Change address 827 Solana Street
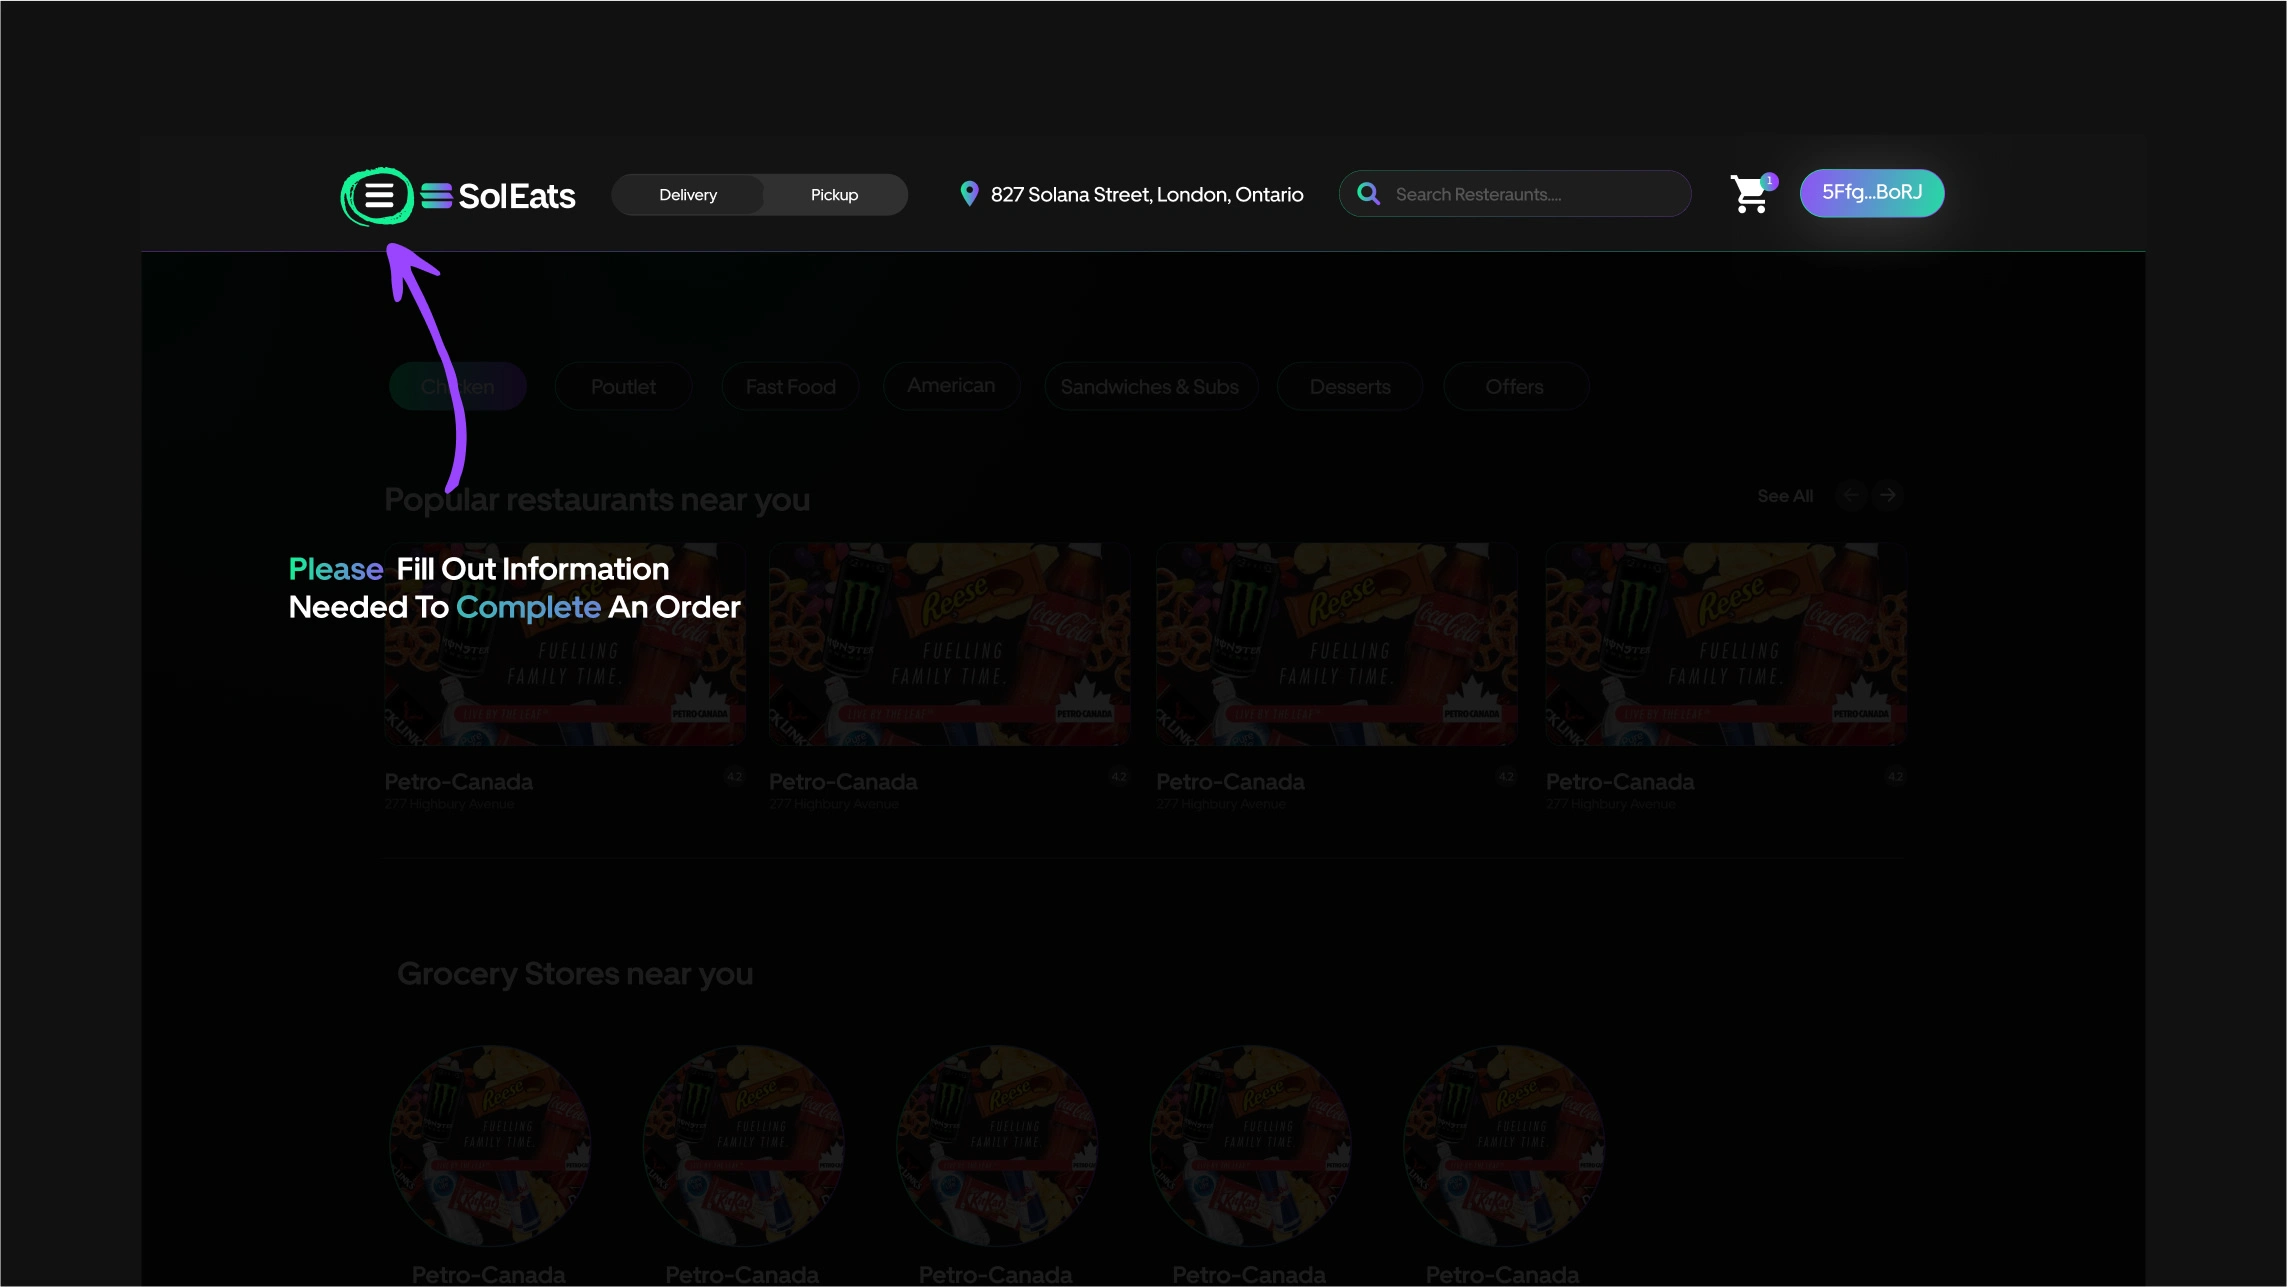Screen dimensions: 2287x1287 [1146, 195]
